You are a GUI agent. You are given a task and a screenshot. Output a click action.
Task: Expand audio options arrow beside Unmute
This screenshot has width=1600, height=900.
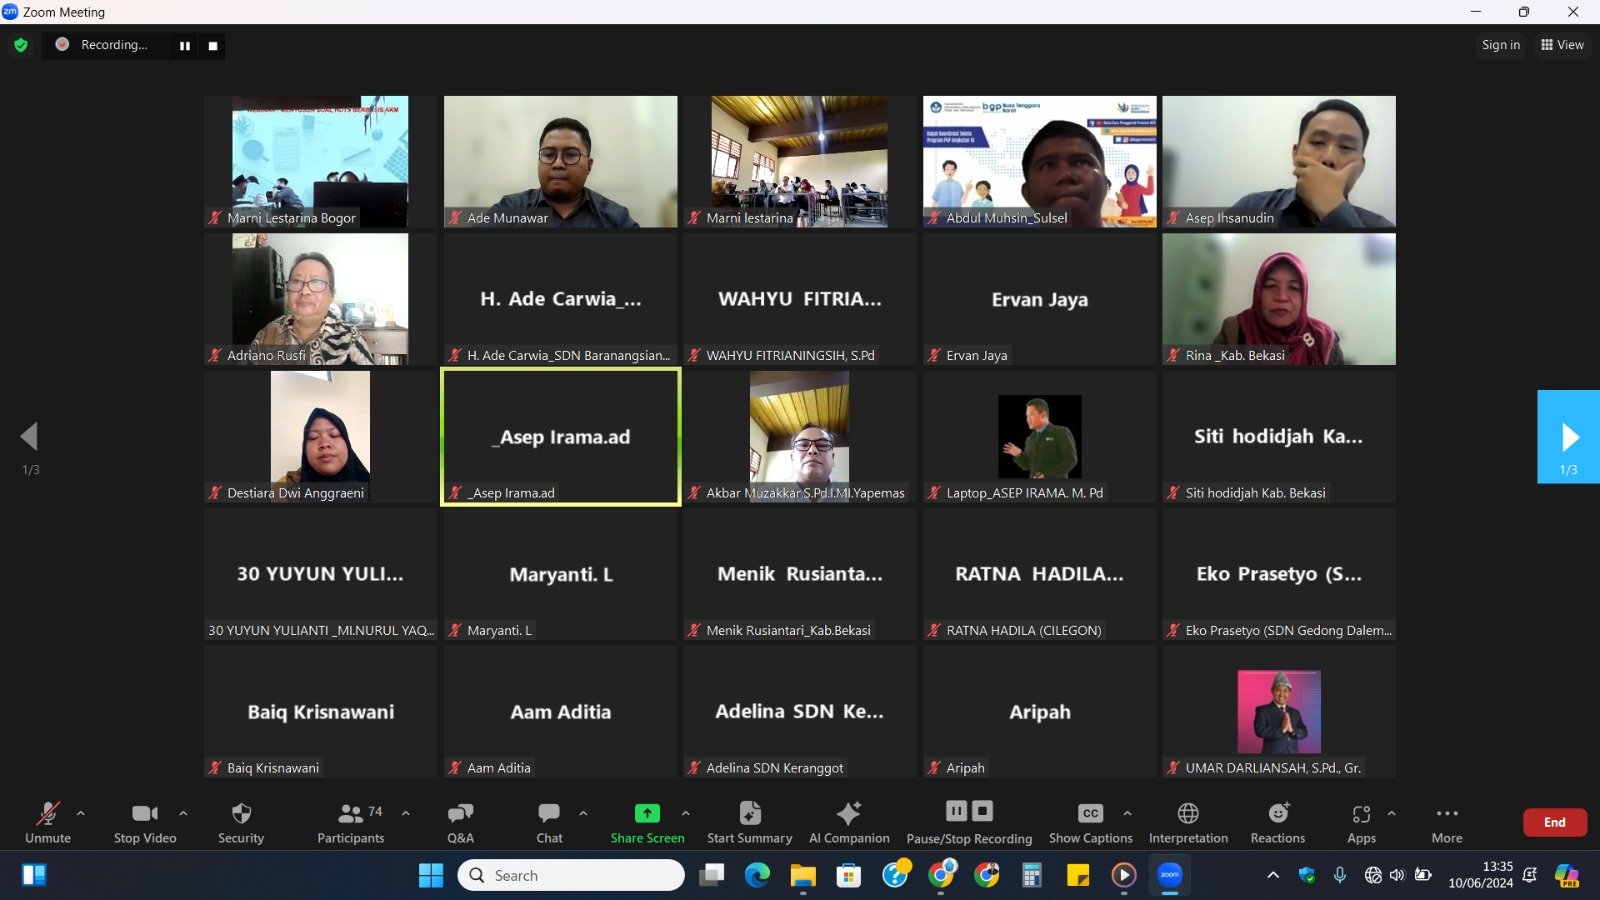[x=81, y=813]
